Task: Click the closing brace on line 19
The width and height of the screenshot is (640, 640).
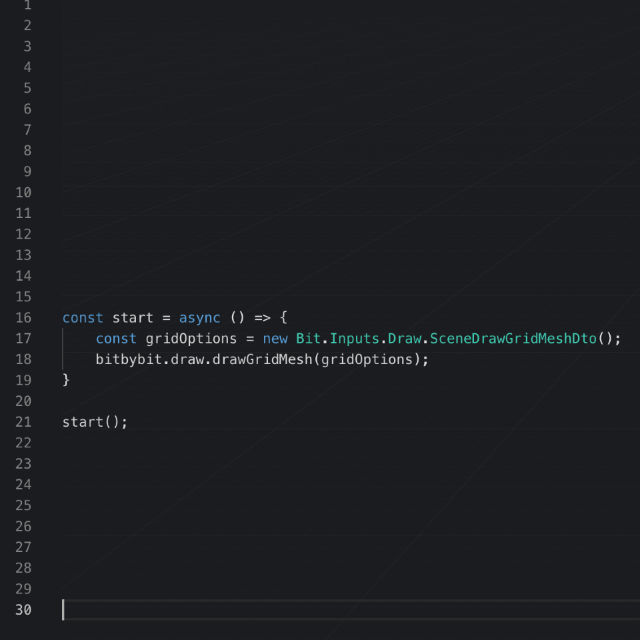Action: click(66, 380)
